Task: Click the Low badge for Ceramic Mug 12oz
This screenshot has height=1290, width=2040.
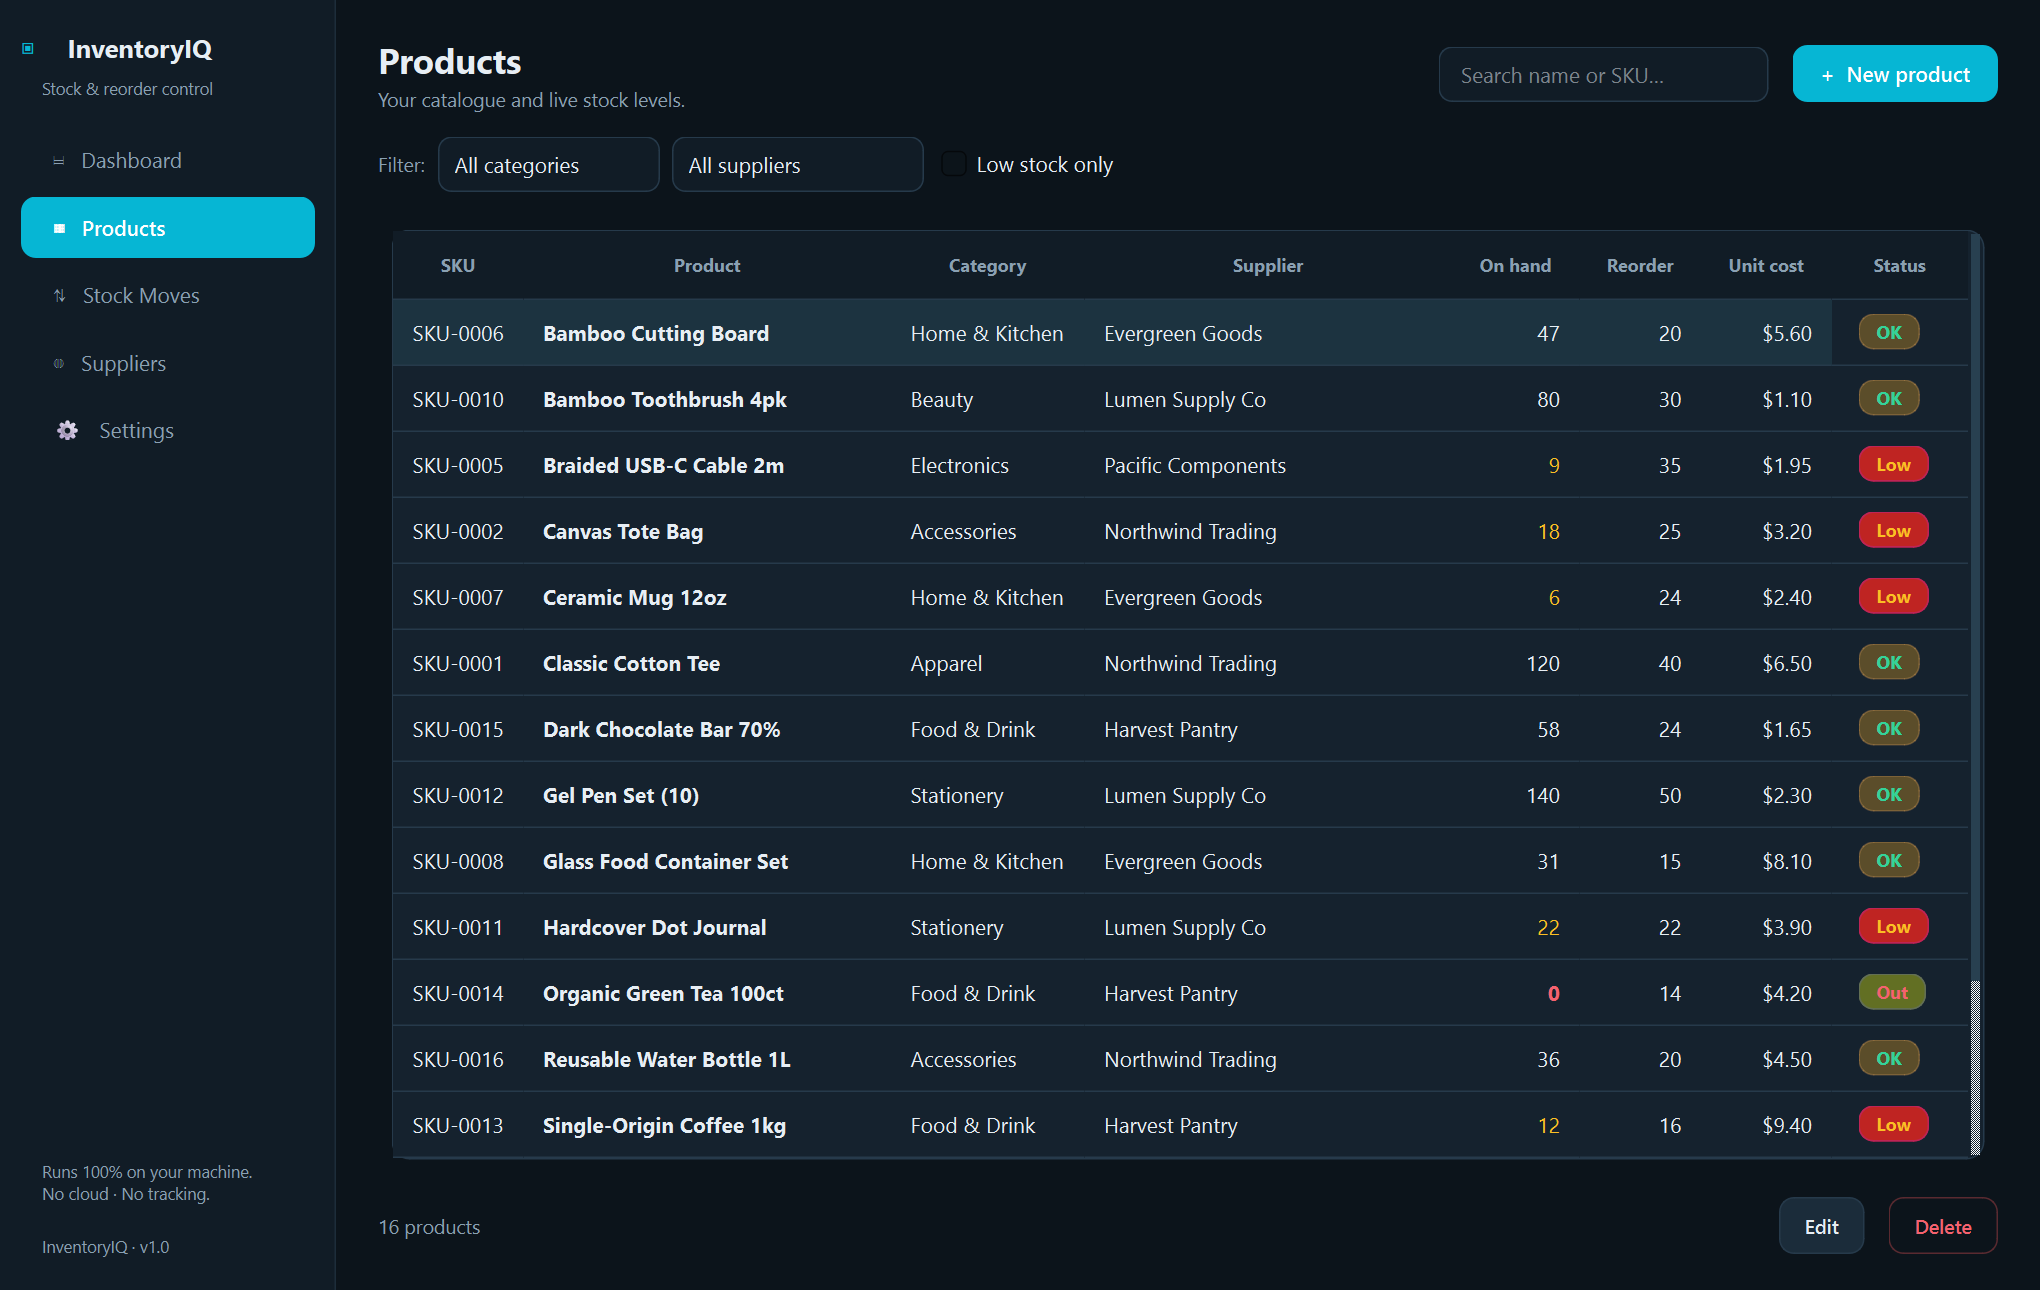Action: point(1893,597)
